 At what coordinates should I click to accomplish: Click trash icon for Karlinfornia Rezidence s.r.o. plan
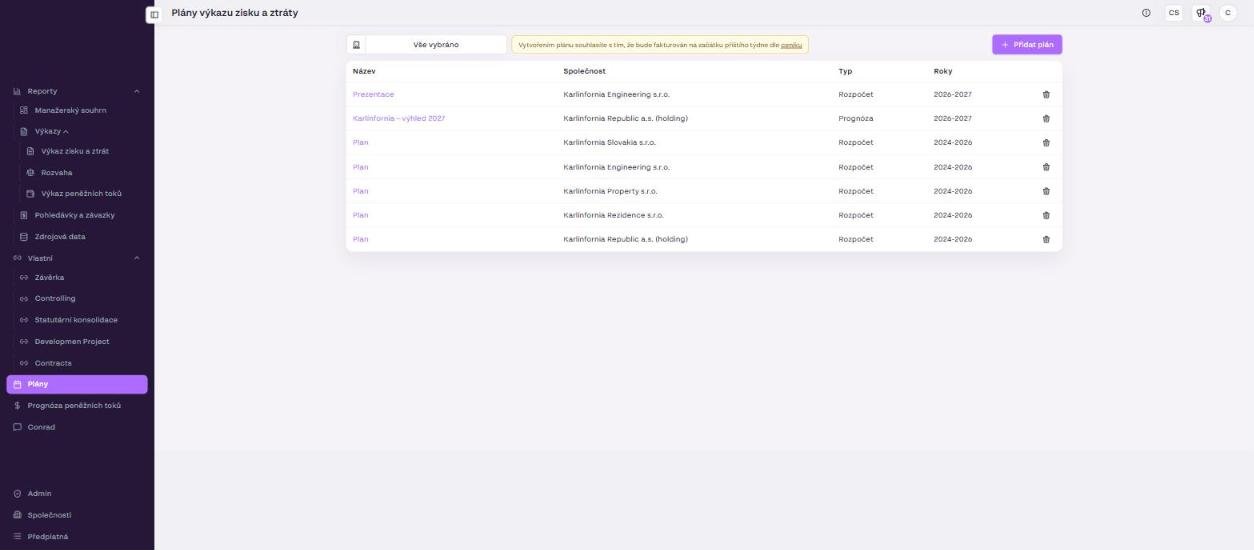1046,215
